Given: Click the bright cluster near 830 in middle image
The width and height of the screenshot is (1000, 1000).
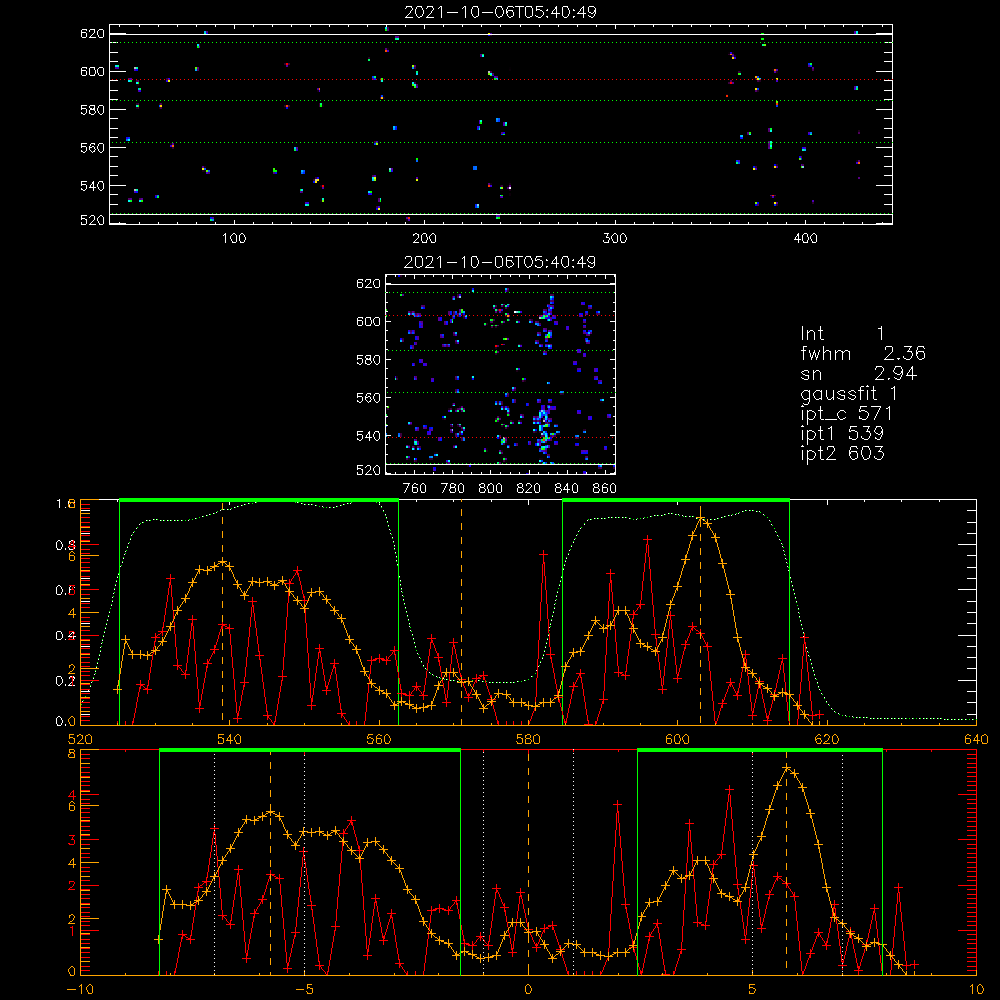Looking at the screenshot, I should (x=543, y=429).
